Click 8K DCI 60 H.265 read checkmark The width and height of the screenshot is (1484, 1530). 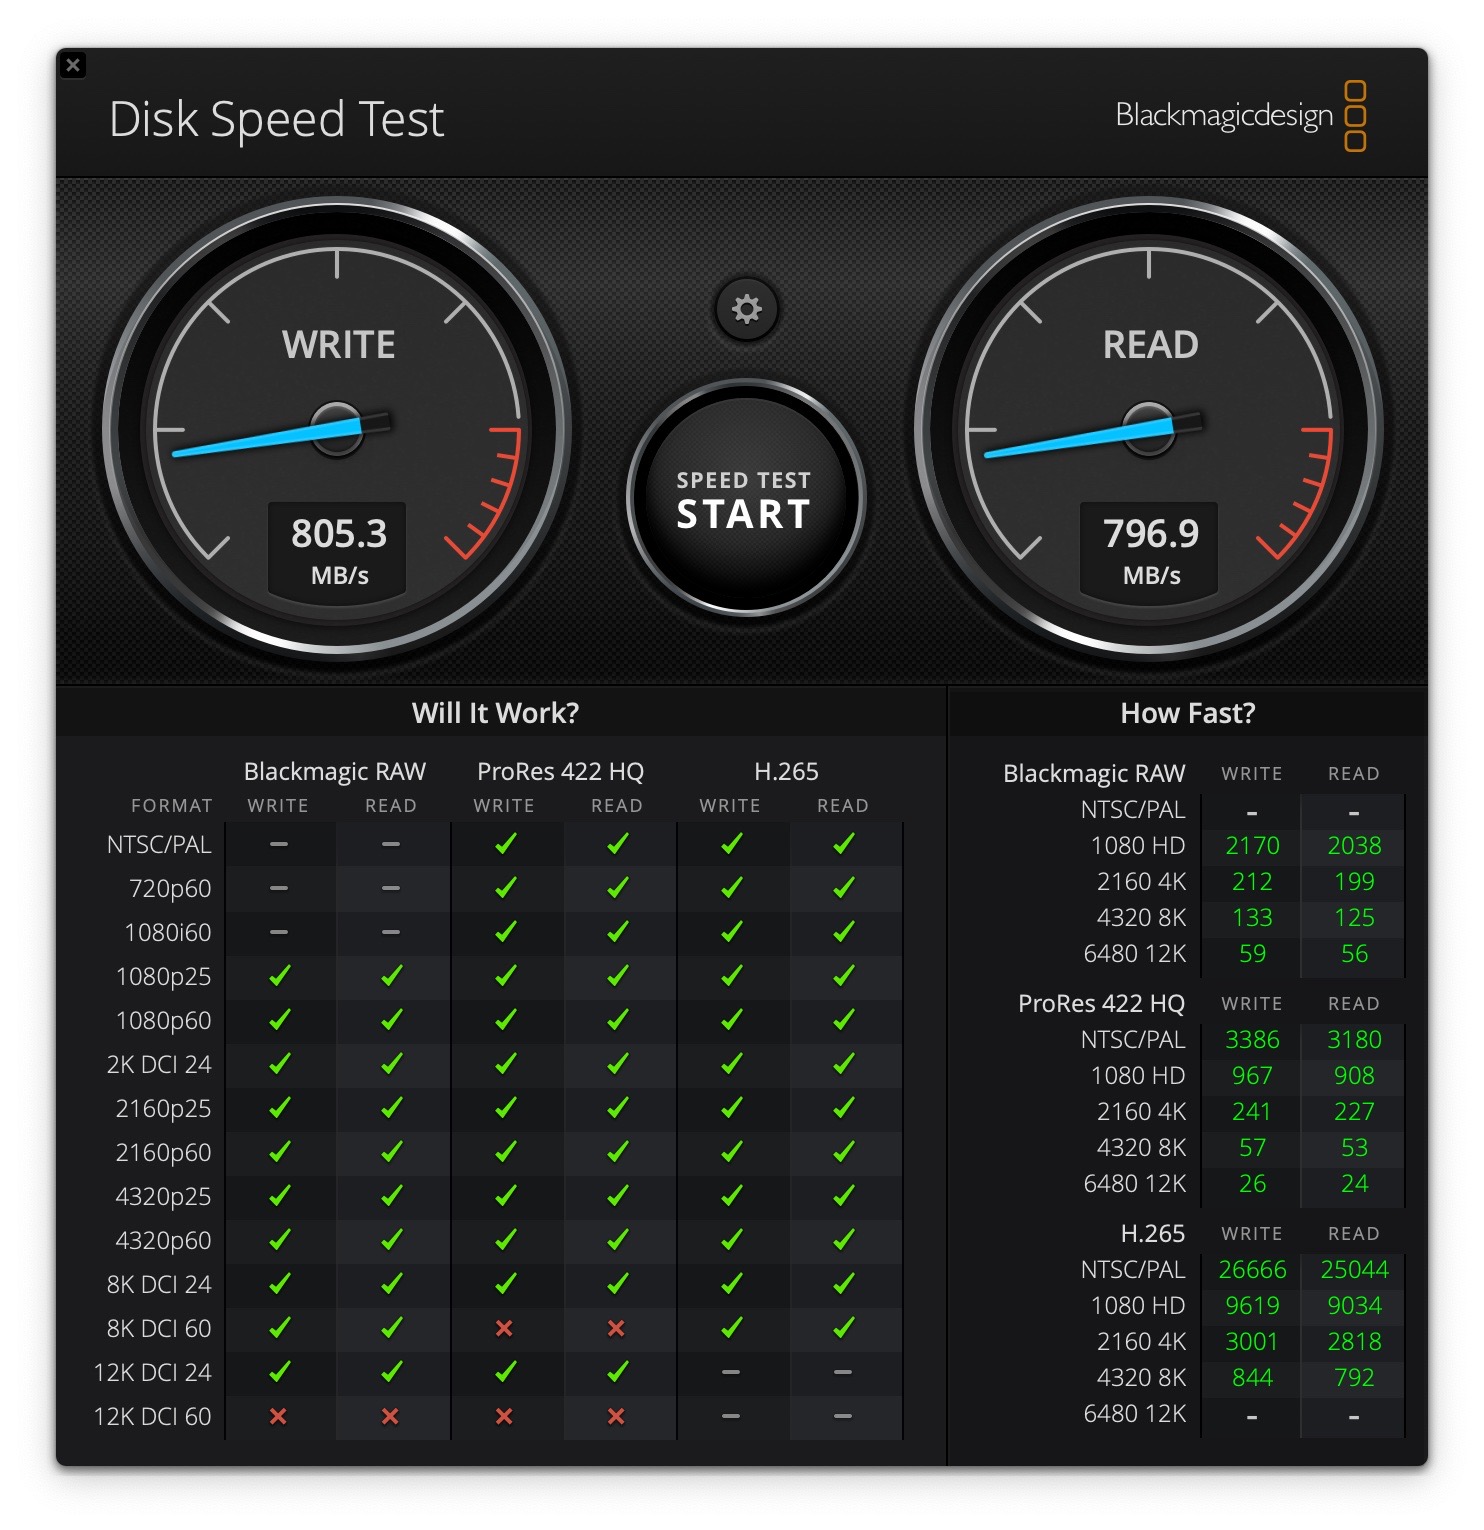pyautogui.click(x=844, y=1328)
